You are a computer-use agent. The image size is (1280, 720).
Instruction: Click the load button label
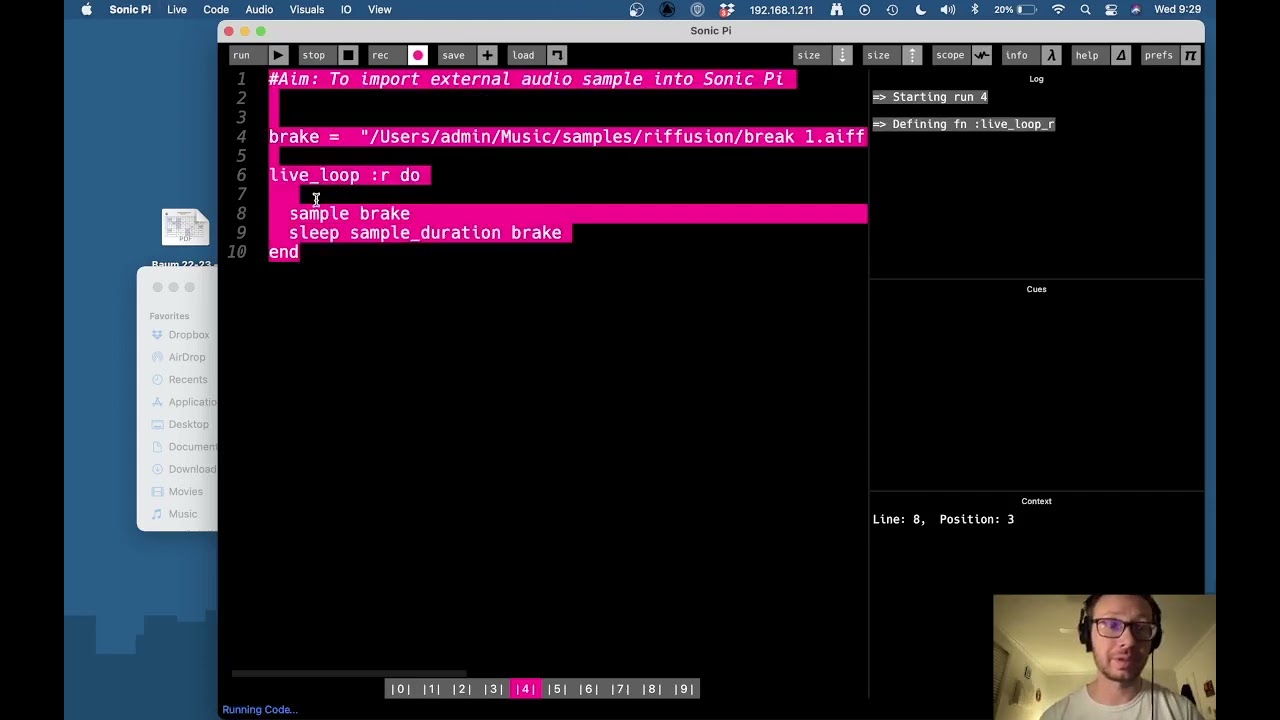click(523, 55)
